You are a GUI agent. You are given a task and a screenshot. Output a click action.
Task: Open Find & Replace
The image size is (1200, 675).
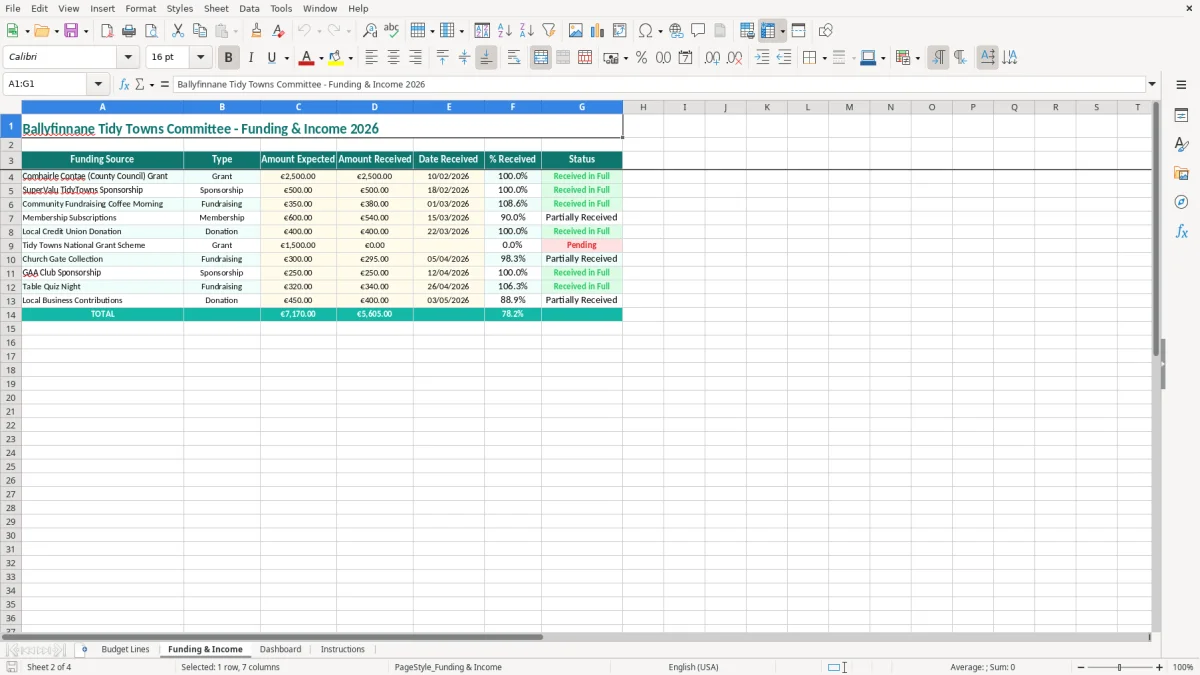click(370, 31)
